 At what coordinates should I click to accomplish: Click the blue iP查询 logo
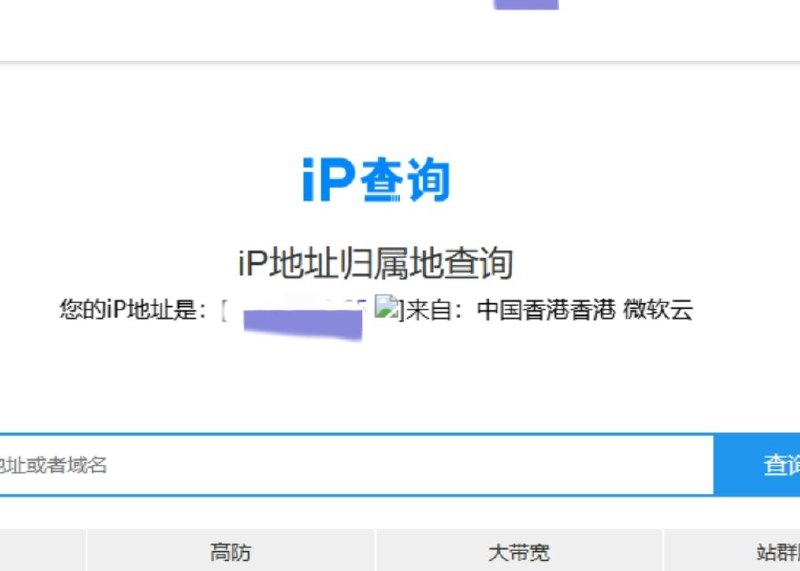click(x=376, y=181)
